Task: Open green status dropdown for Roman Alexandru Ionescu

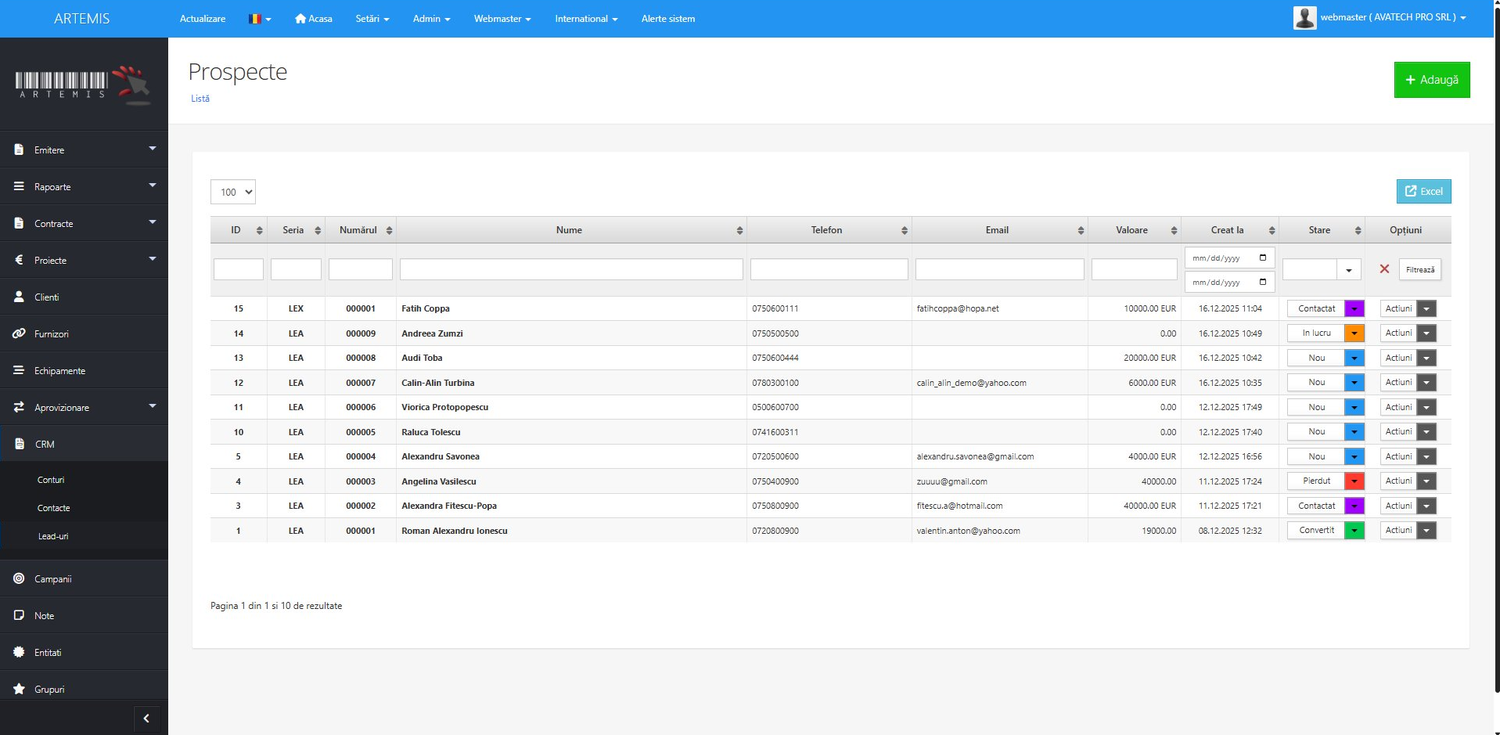Action: 1355,531
